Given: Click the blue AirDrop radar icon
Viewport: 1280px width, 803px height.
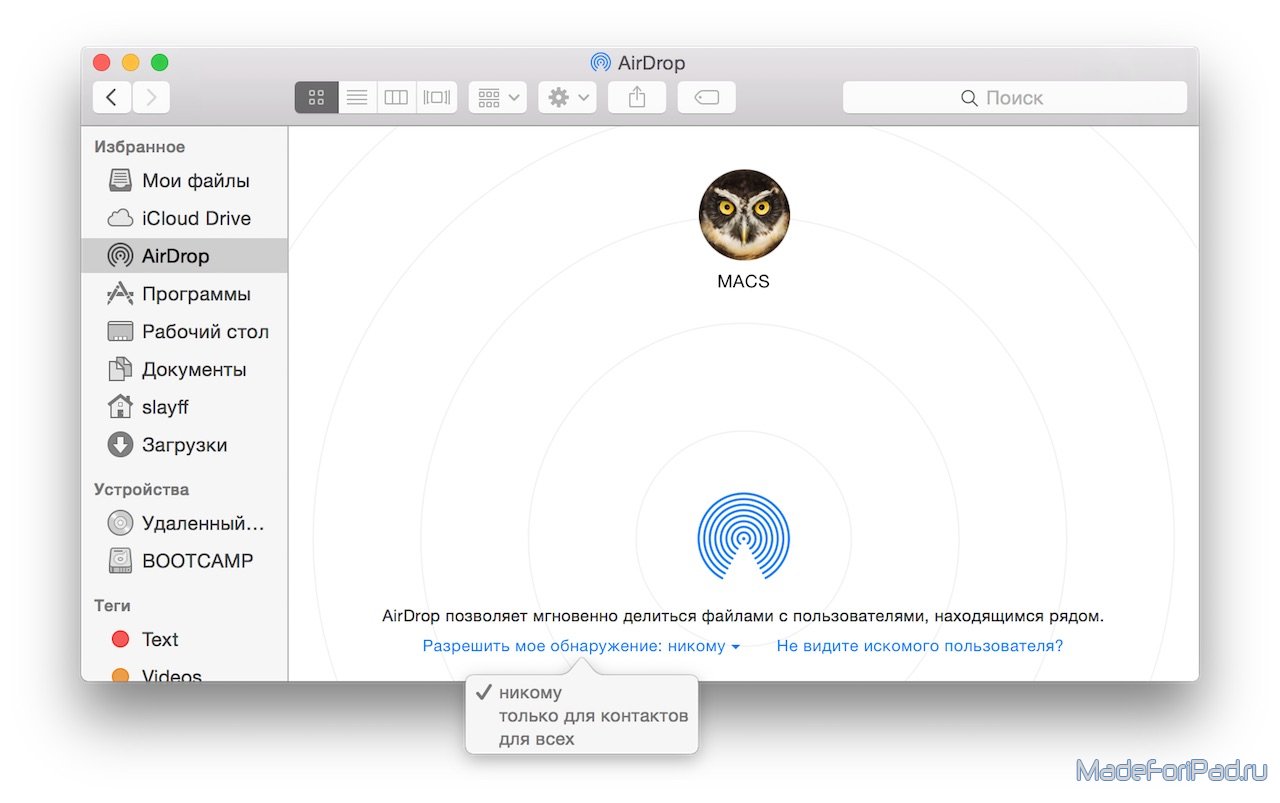Looking at the screenshot, I should 743,535.
